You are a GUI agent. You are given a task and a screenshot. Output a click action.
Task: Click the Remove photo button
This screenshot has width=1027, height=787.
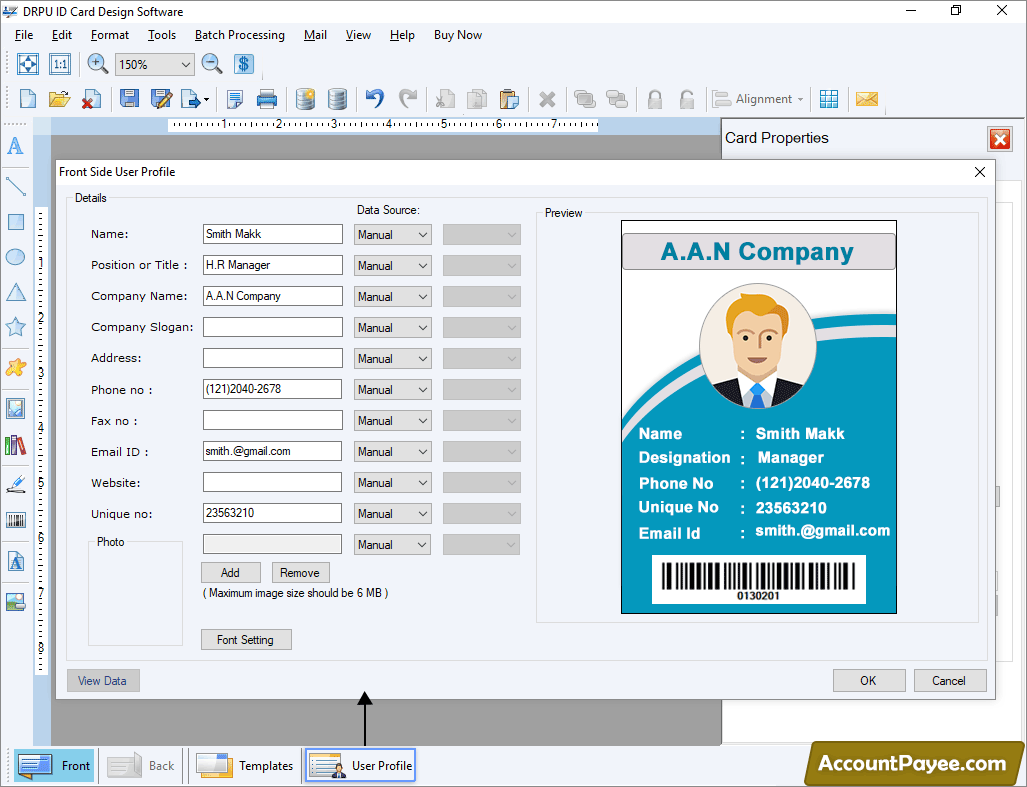point(300,573)
